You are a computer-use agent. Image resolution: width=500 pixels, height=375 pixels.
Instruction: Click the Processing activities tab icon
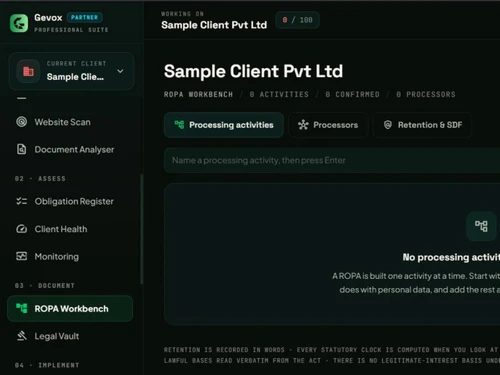click(179, 125)
